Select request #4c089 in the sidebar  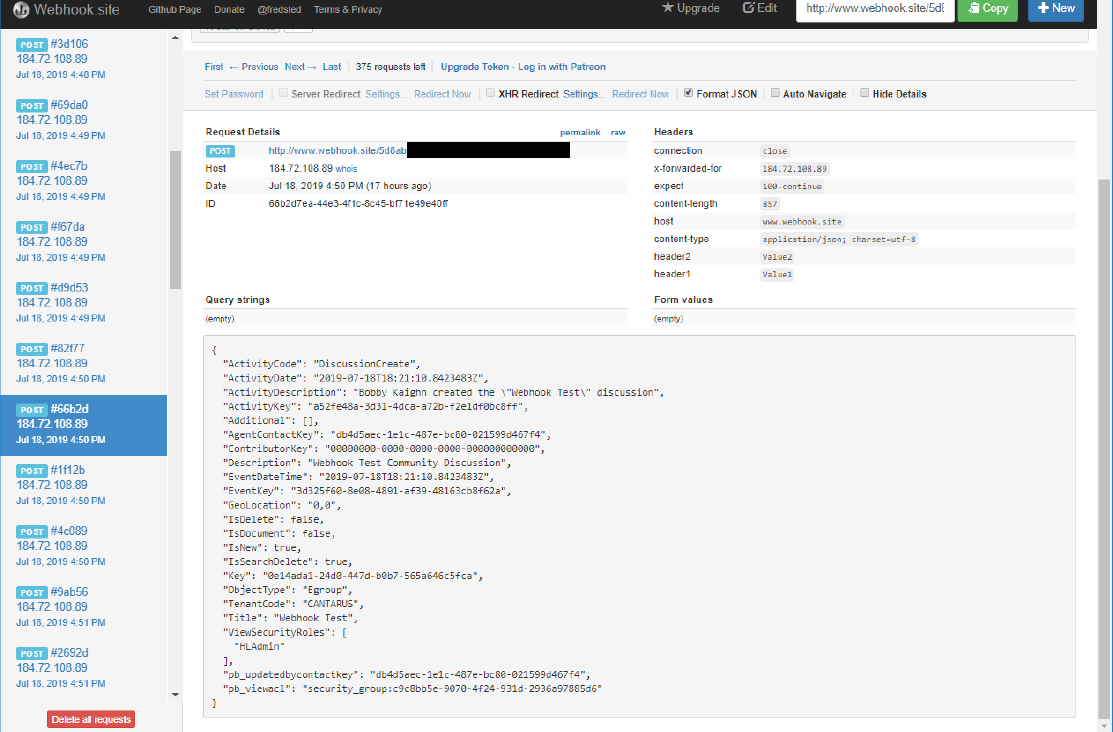click(x=84, y=547)
